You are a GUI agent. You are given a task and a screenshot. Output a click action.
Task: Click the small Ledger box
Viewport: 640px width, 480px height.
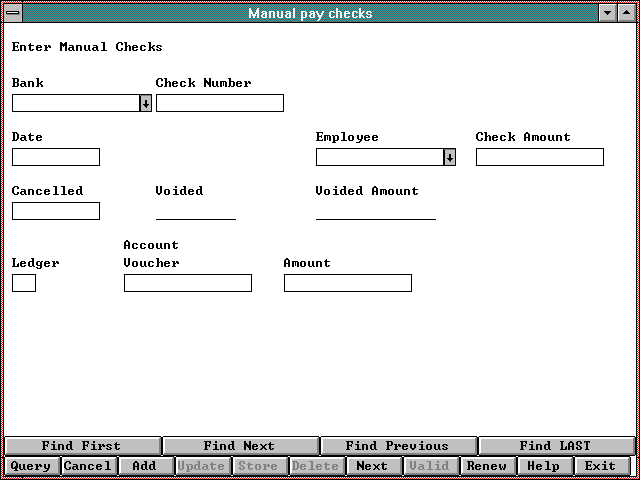(24, 283)
